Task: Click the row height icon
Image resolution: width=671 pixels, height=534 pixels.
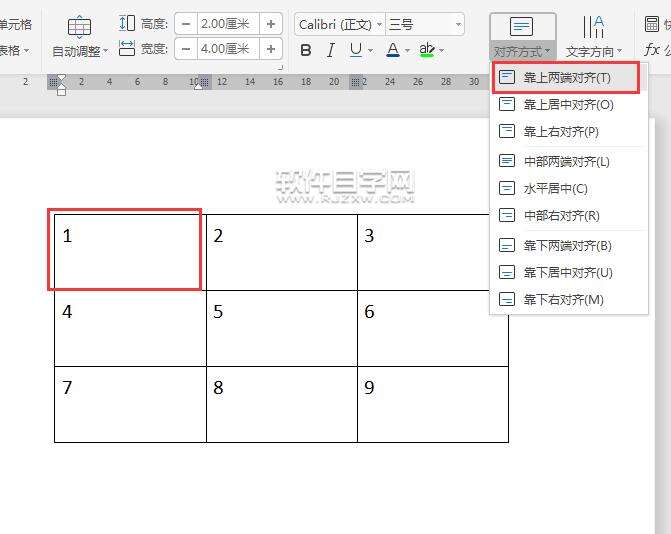Action: tap(127, 23)
